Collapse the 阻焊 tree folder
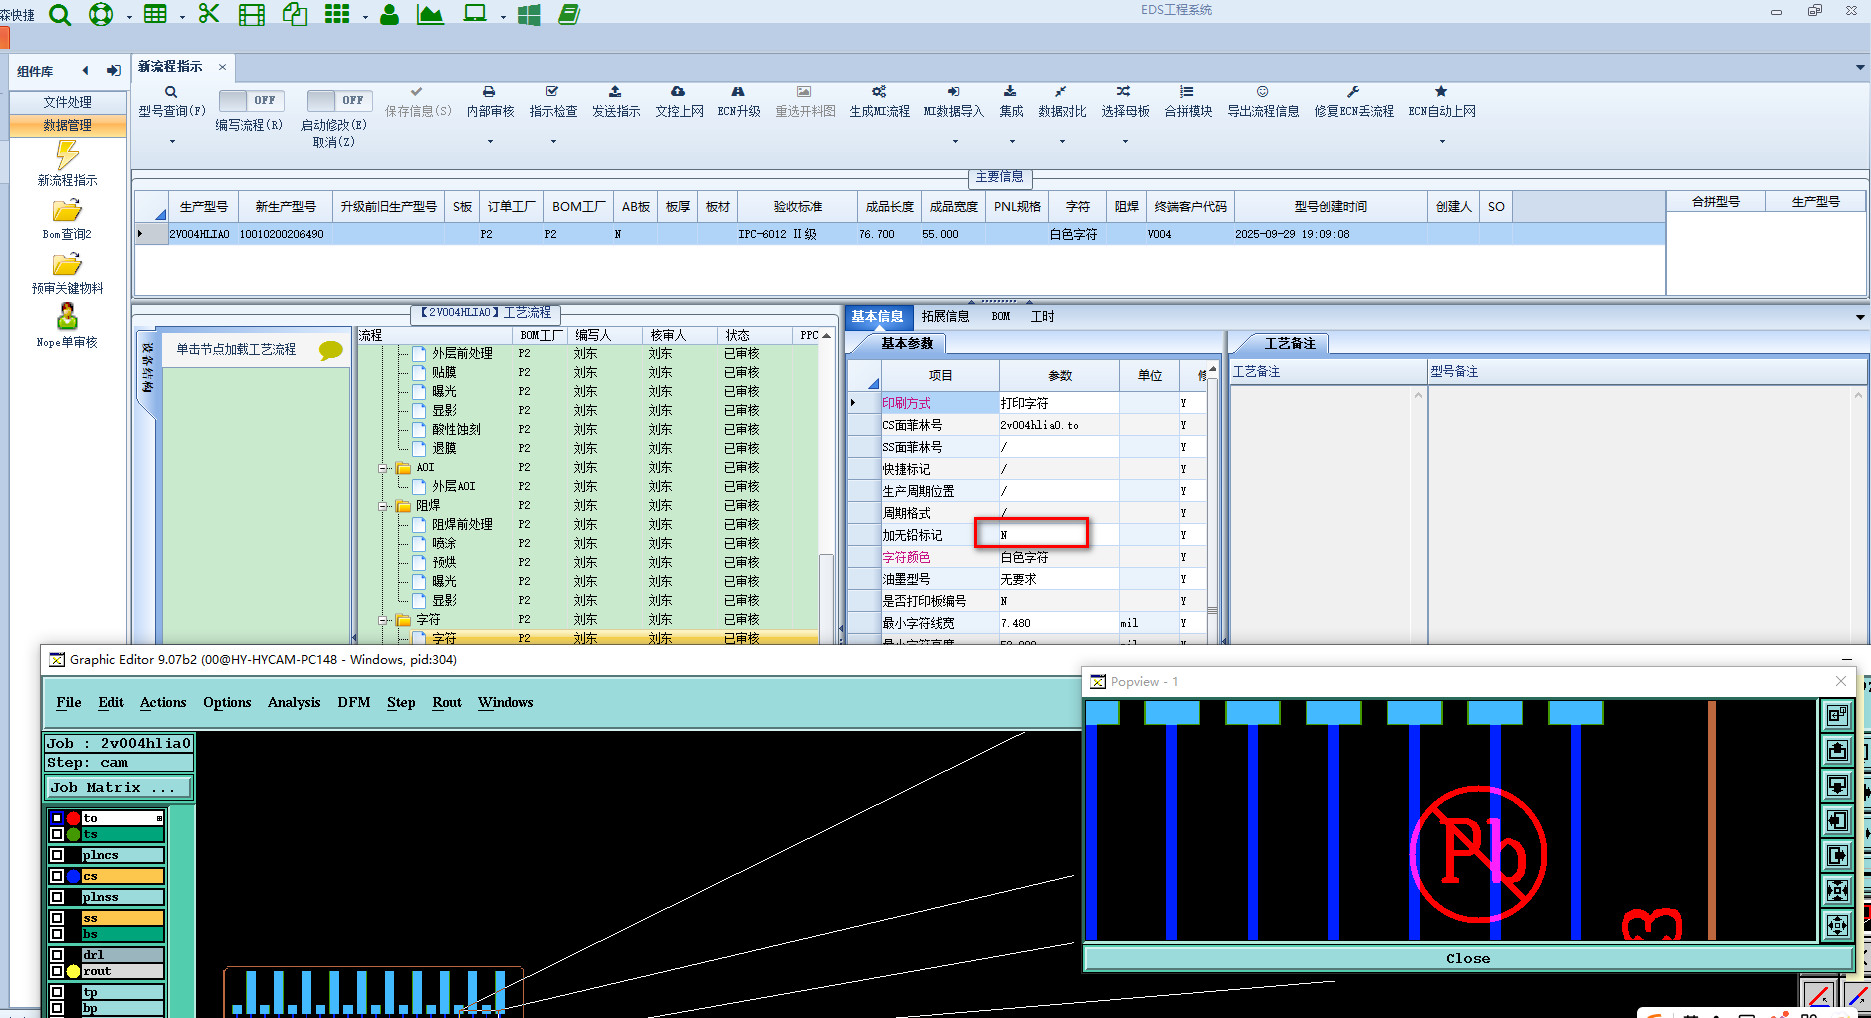1871x1018 pixels. pyautogui.click(x=384, y=506)
